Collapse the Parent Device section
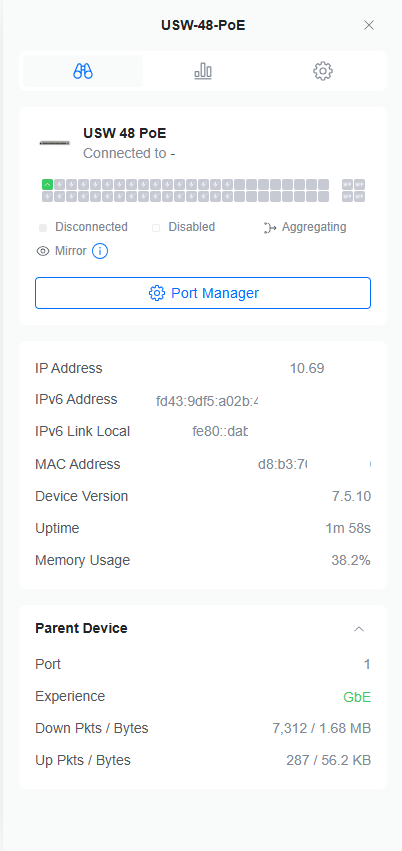 tap(359, 629)
